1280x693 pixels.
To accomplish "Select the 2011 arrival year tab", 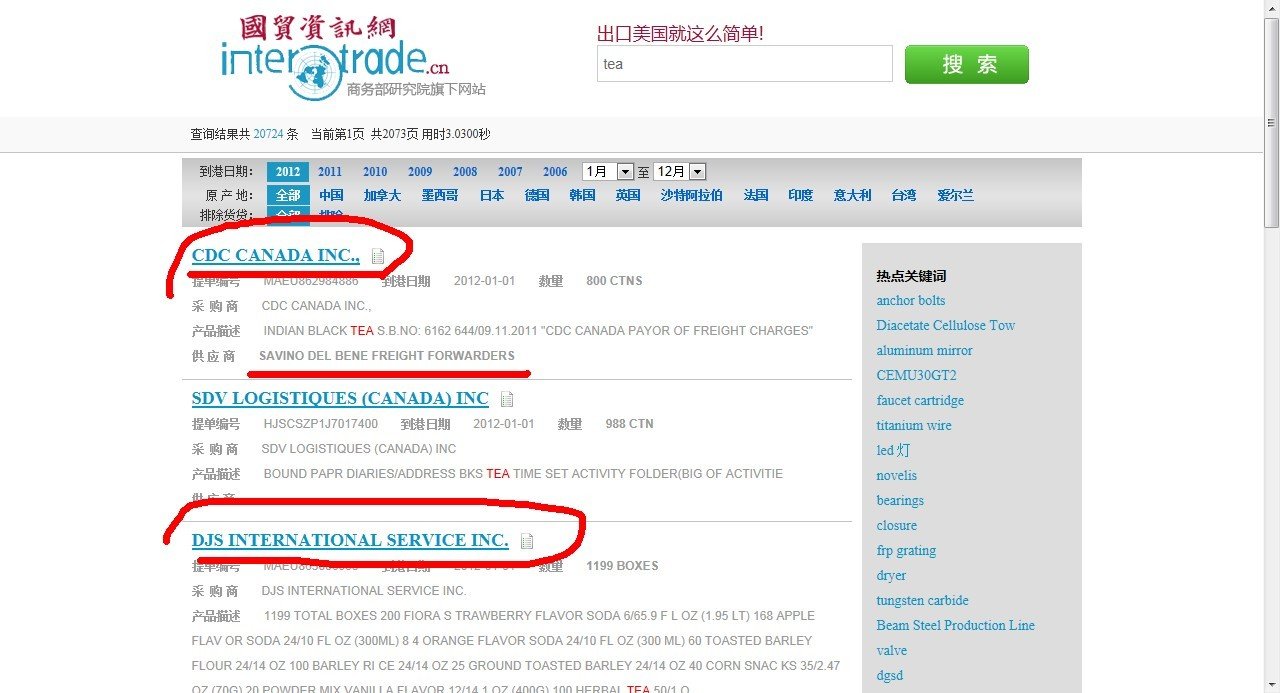I will pyautogui.click(x=330, y=171).
